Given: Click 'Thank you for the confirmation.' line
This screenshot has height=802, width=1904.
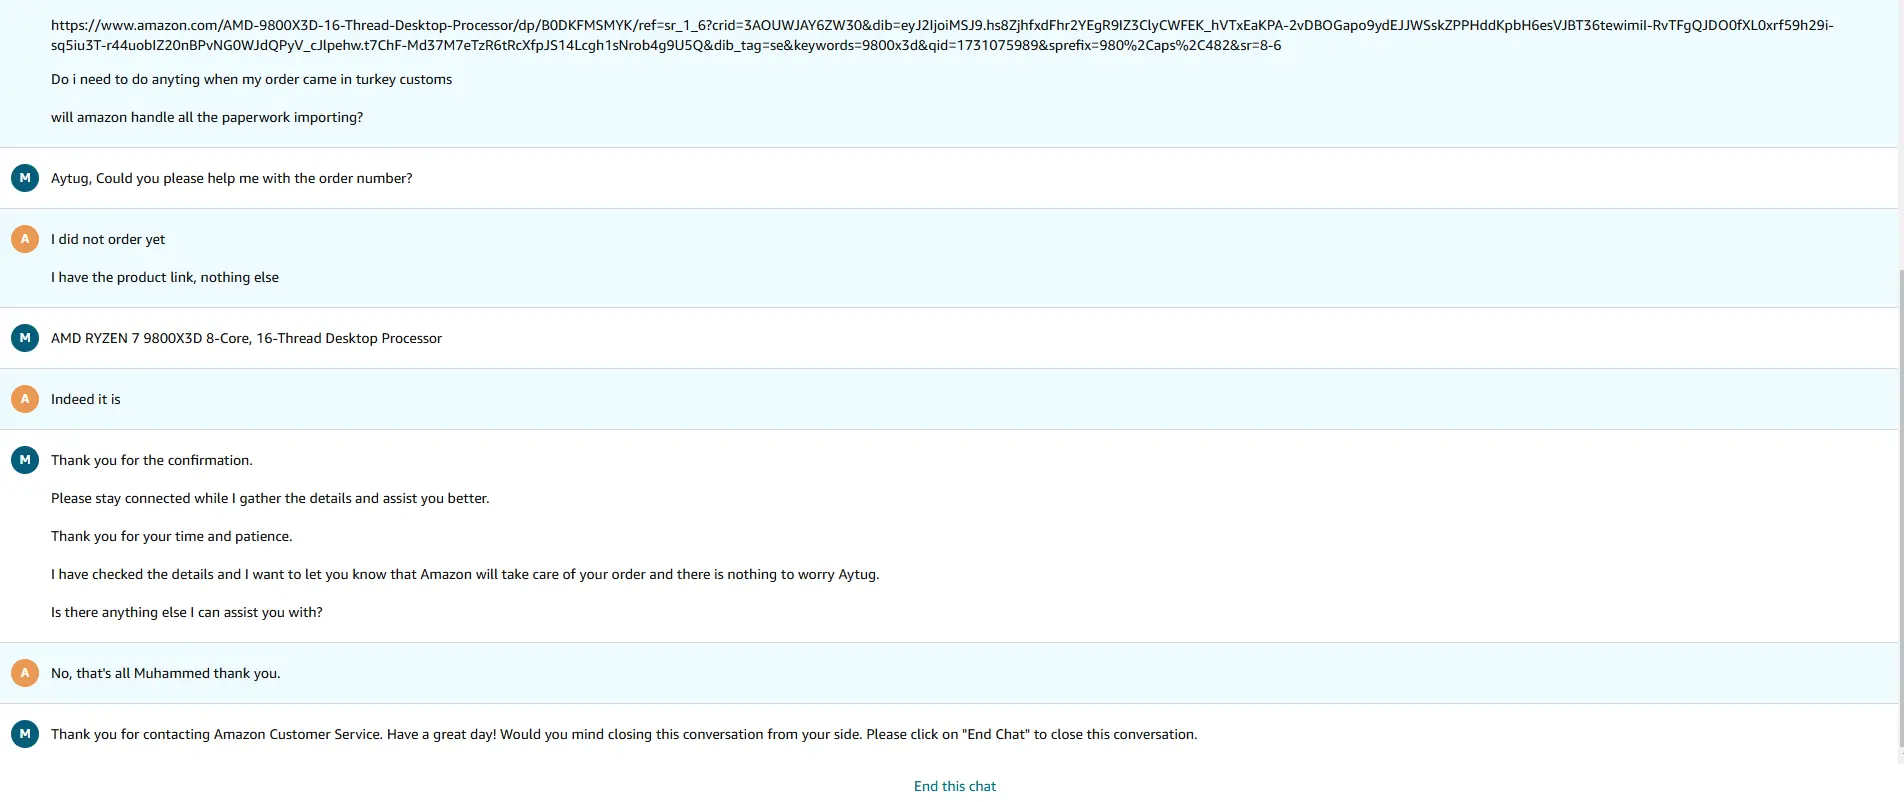Looking at the screenshot, I should 152,460.
